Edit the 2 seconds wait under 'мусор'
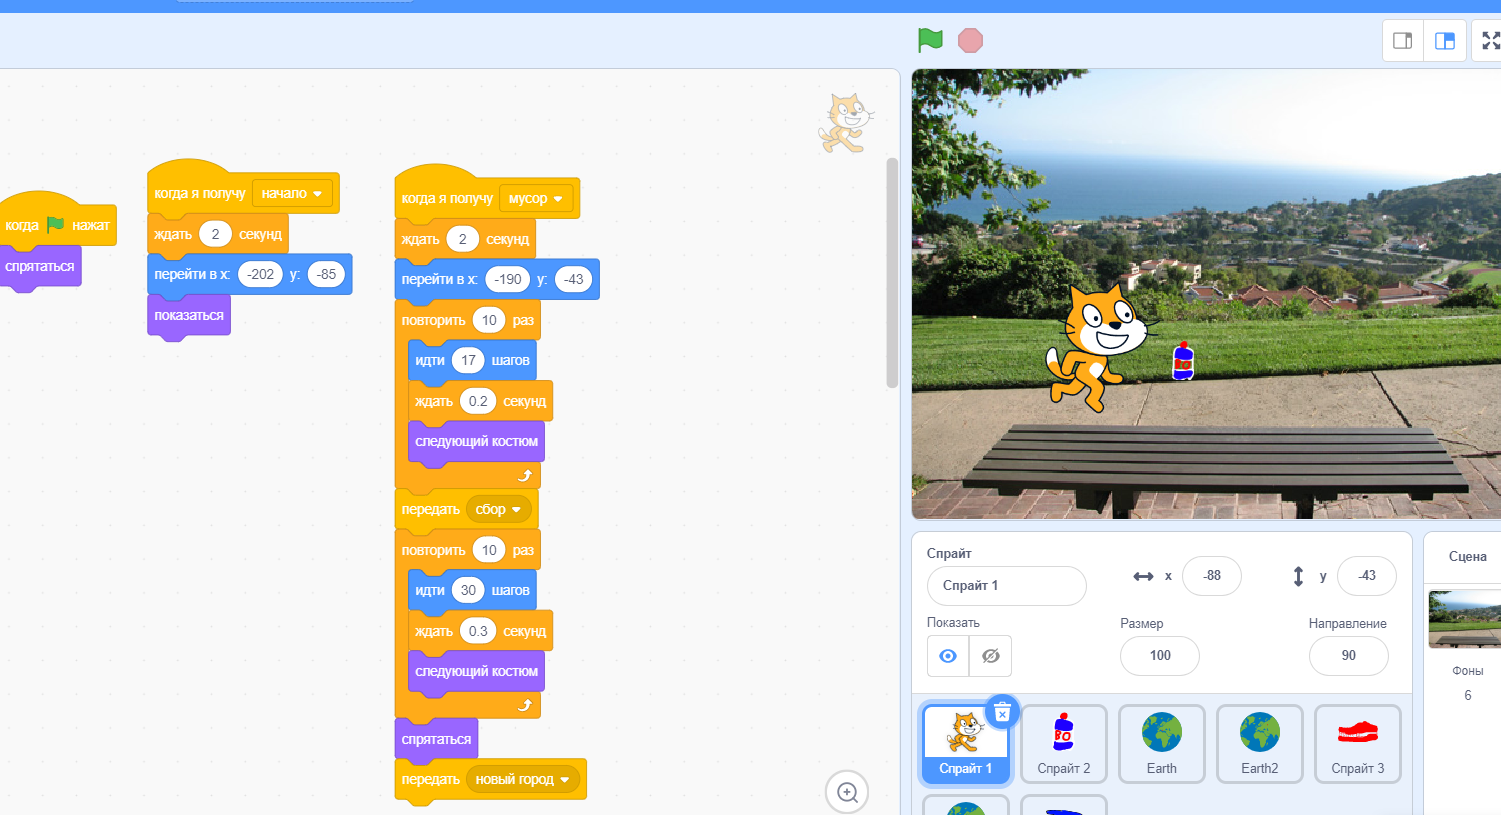This screenshot has height=815, width=1501. pos(462,240)
